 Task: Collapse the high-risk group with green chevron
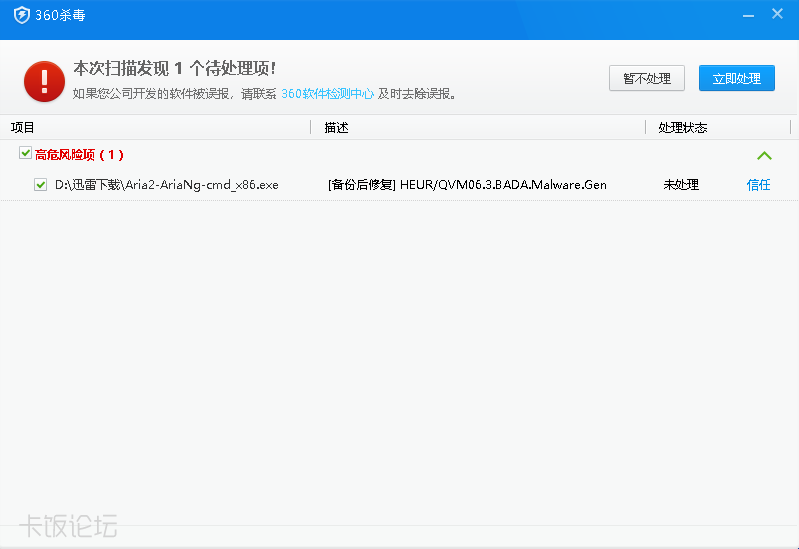(764, 155)
